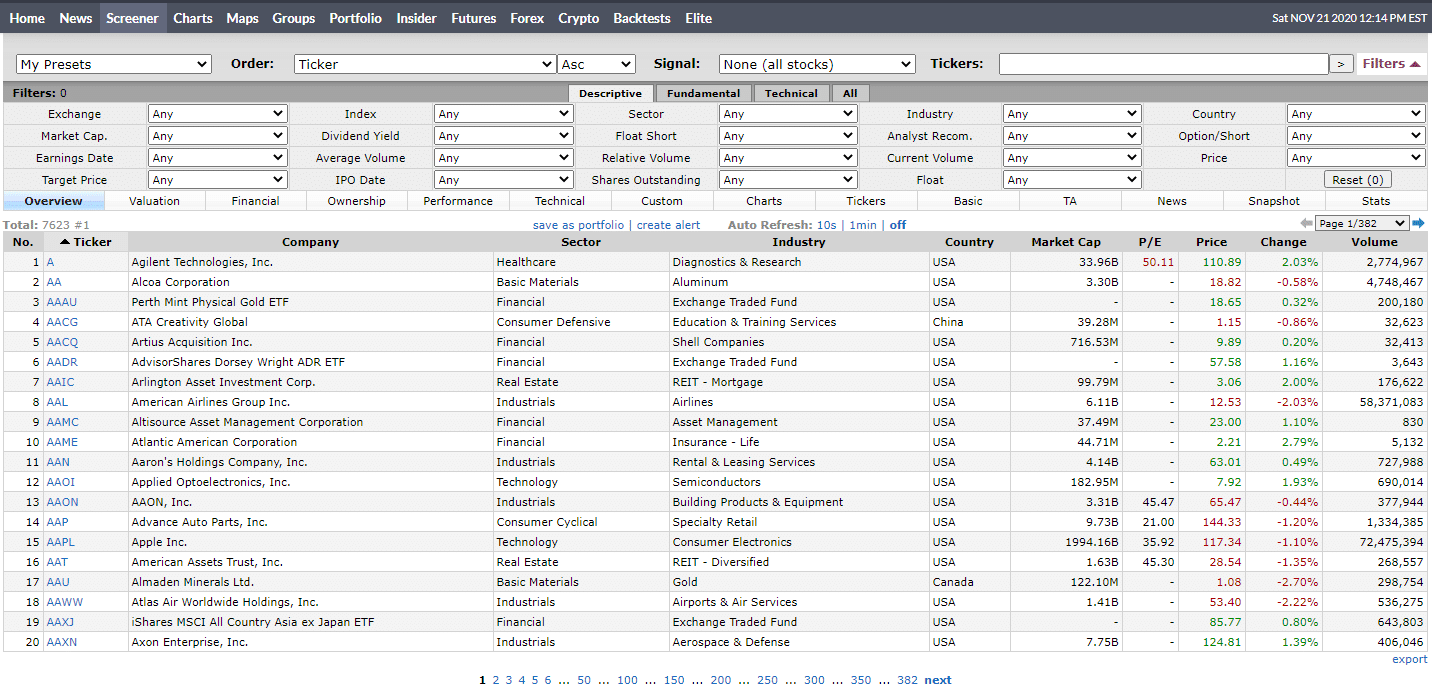Click the Alcoa Corporation company cell
Screen dimensions: 1432x692
pyautogui.click(x=311, y=282)
